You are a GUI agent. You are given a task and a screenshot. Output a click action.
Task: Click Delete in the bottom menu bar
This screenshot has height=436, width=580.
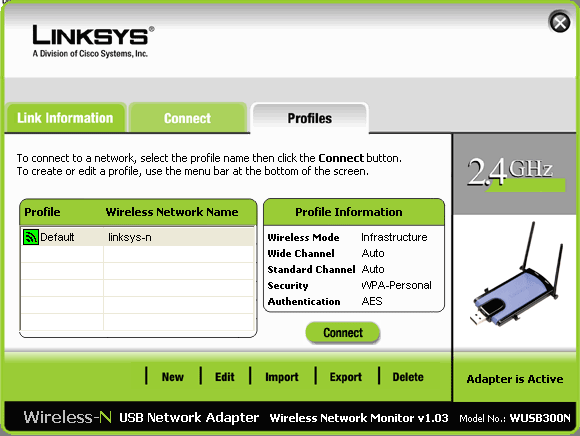click(408, 377)
